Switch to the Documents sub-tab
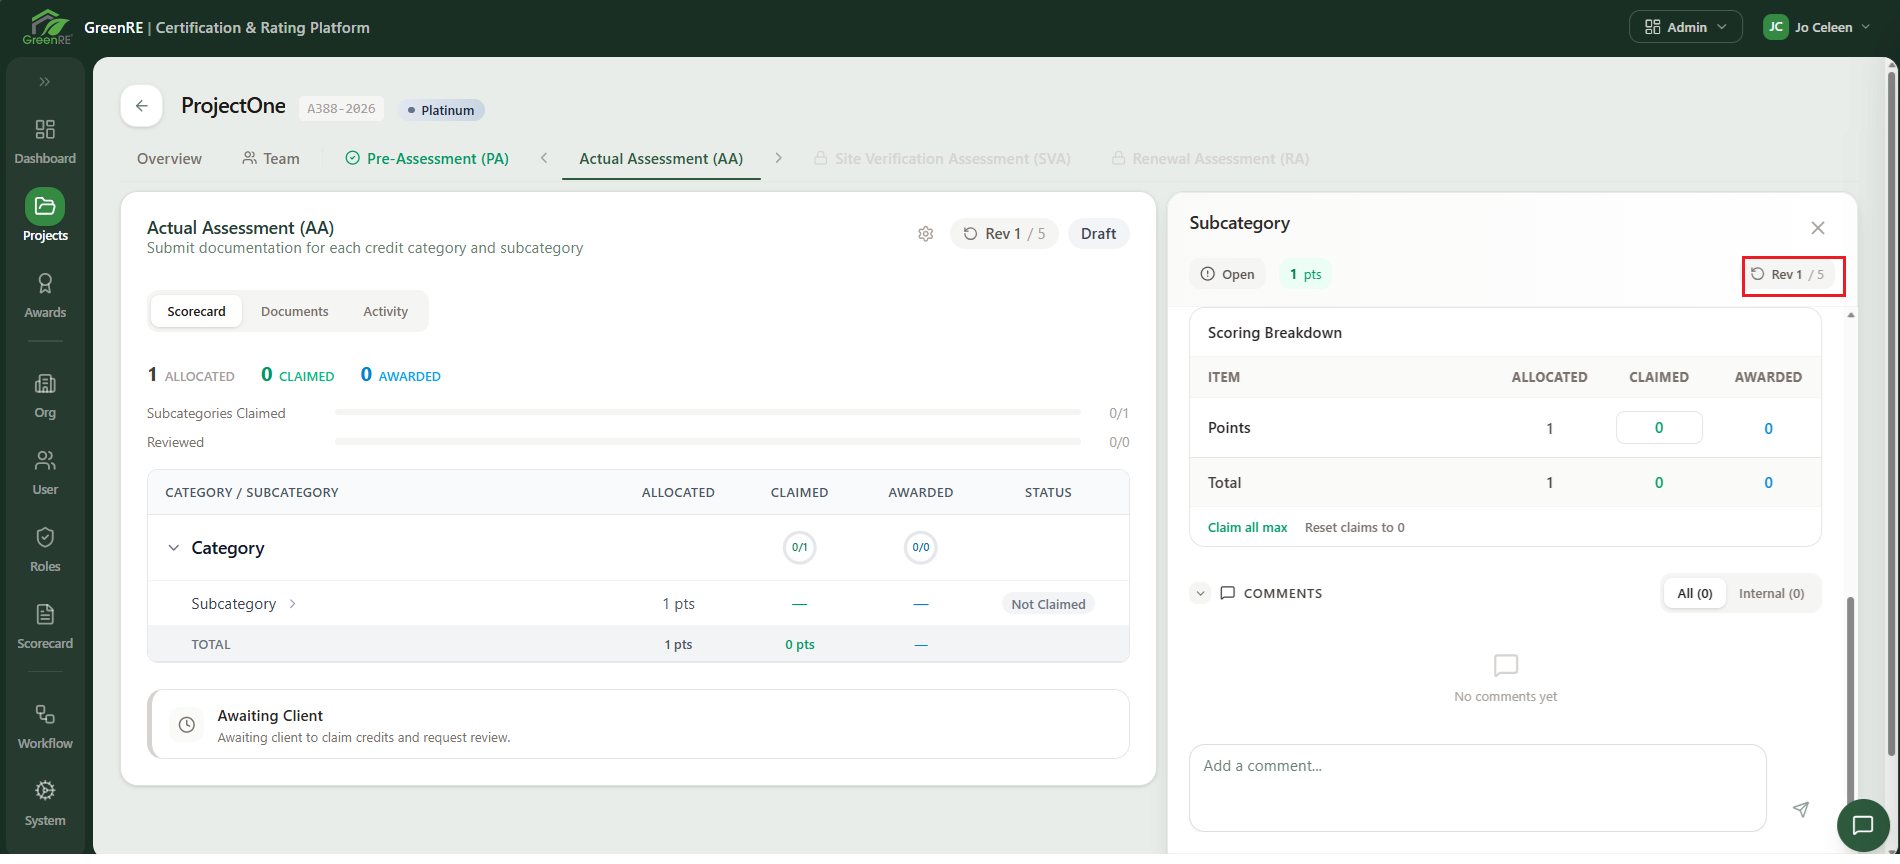The width and height of the screenshot is (1900, 864). tap(294, 312)
